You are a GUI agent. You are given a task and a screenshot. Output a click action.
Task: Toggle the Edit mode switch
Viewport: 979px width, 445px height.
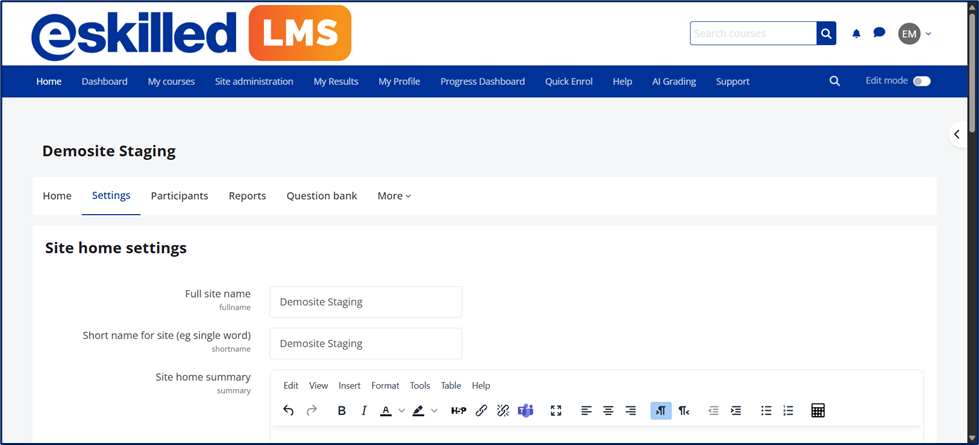(921, 81)
